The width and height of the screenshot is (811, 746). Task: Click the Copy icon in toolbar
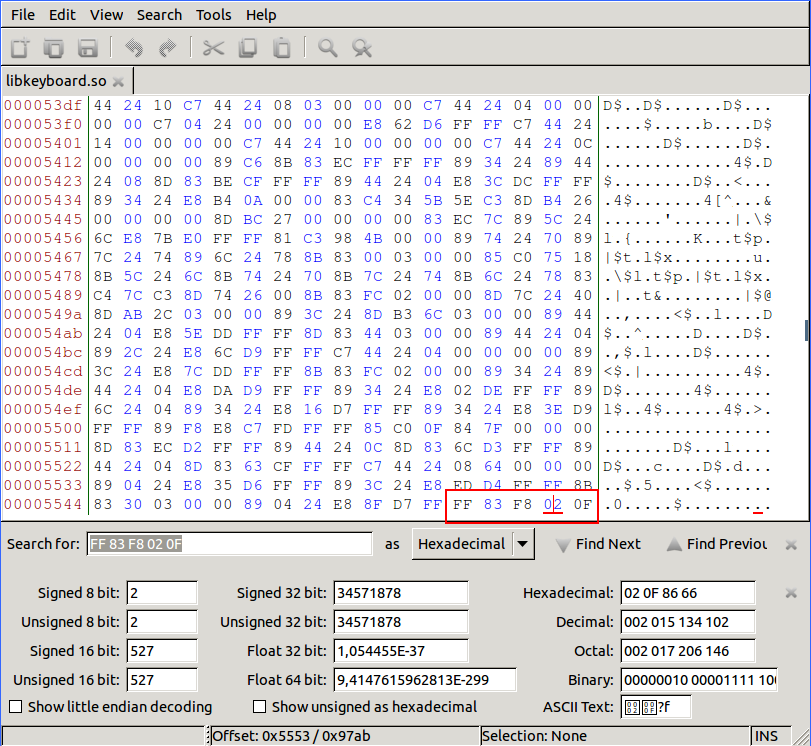point(248,47)
